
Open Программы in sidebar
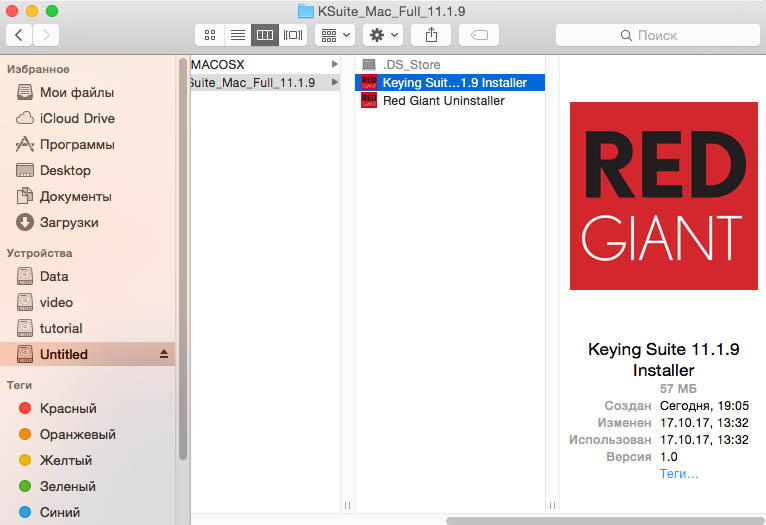[88, 145]
